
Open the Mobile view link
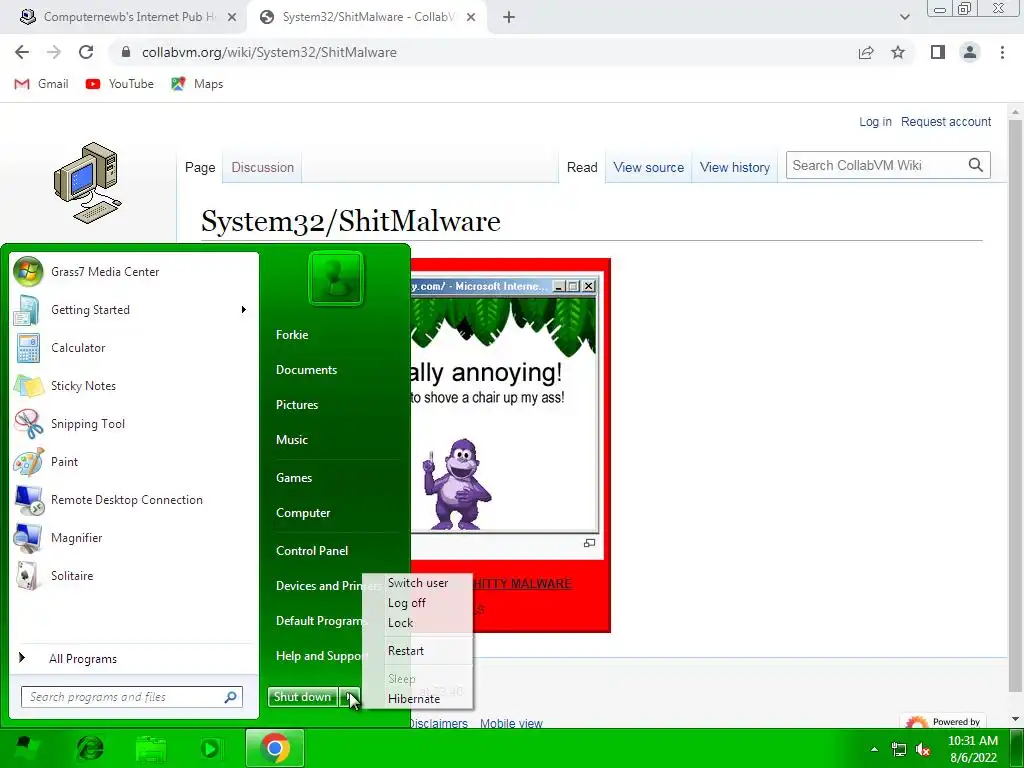pyautogui.click(x=511, y=723)
